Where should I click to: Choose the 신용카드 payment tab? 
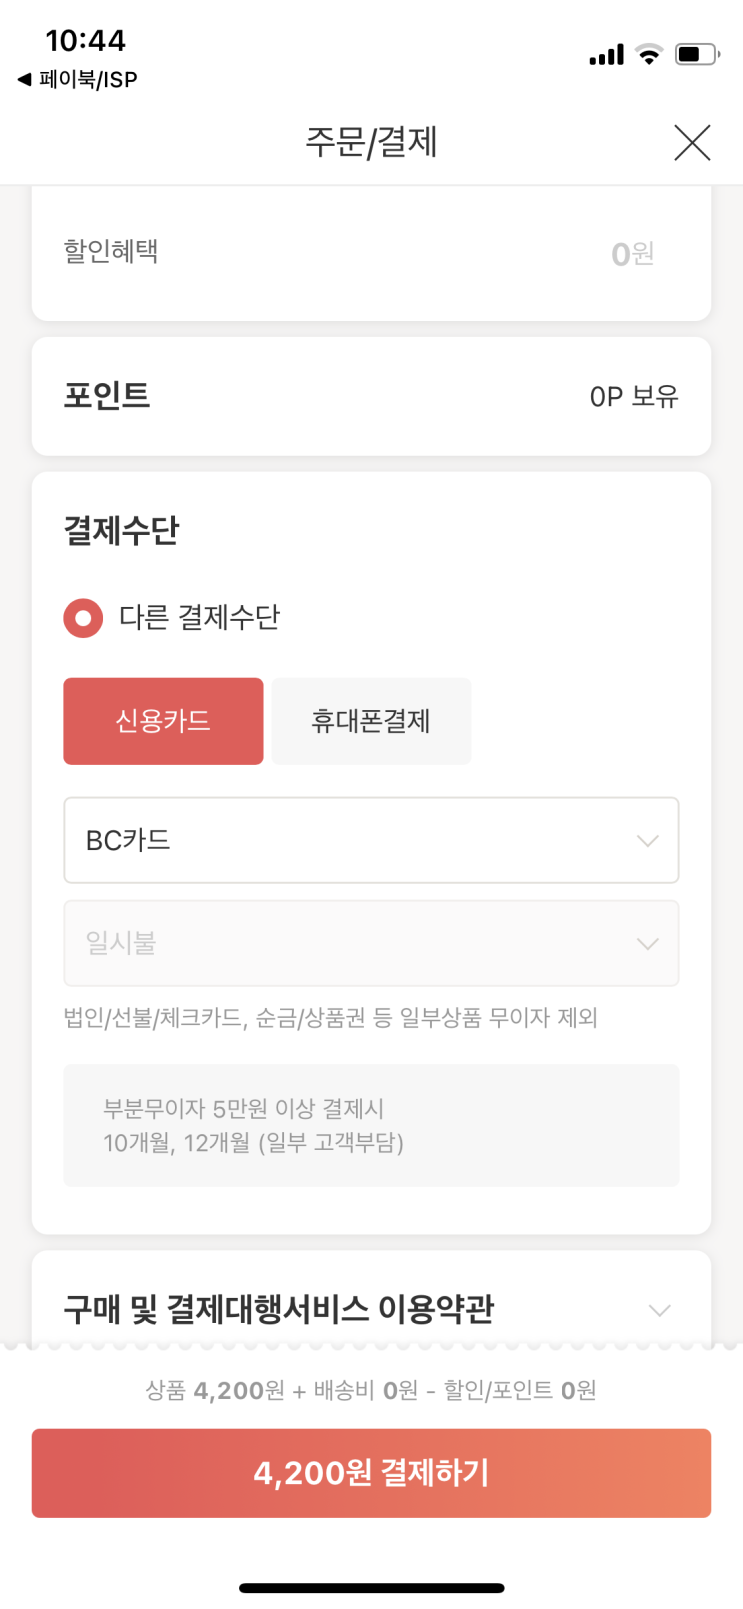(163, 721)
